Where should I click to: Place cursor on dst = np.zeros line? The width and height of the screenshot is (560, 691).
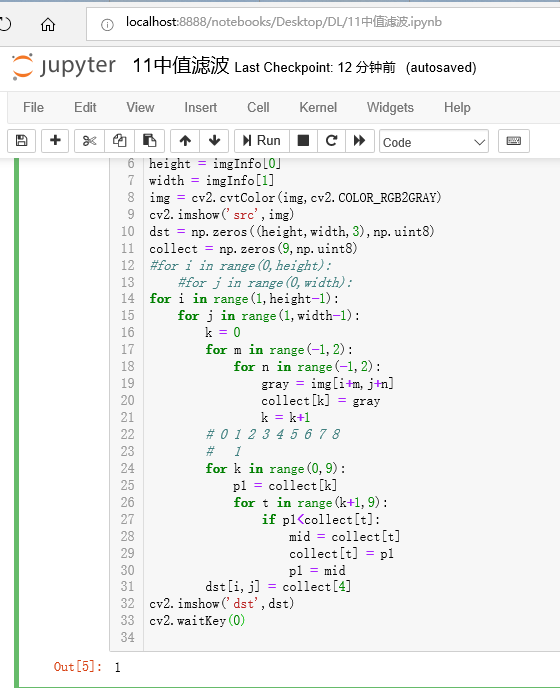point(292,231)
